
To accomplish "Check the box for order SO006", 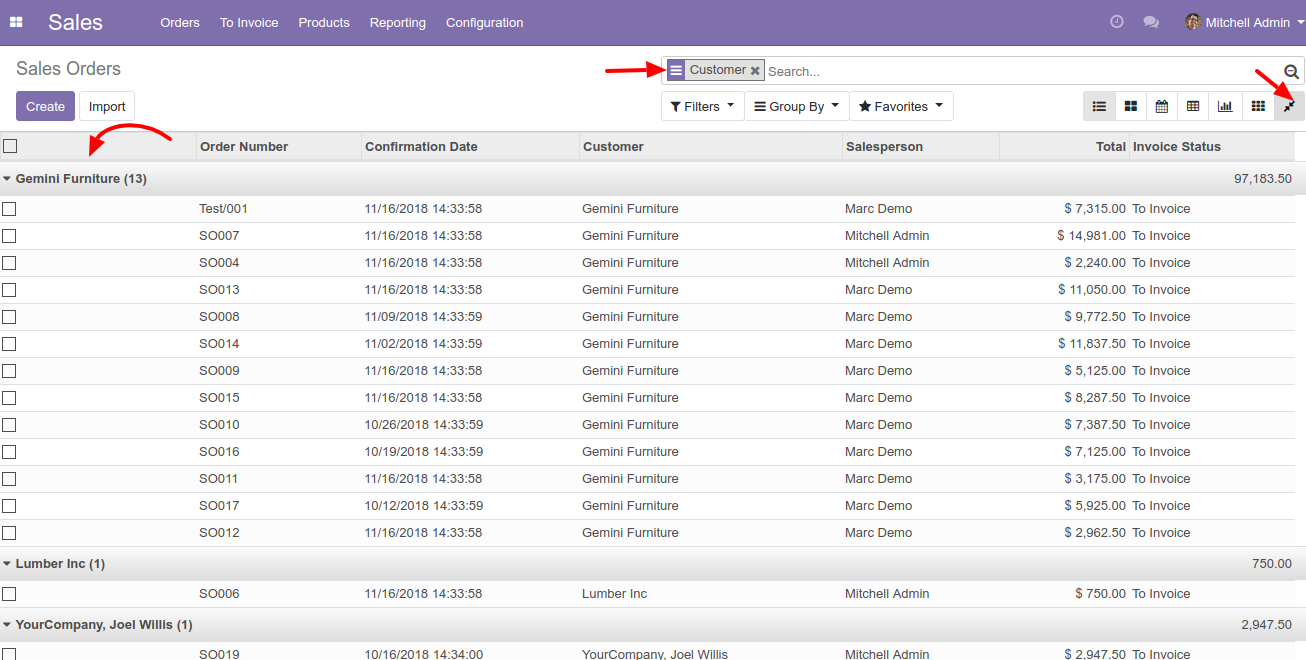I will click(9, 594).
